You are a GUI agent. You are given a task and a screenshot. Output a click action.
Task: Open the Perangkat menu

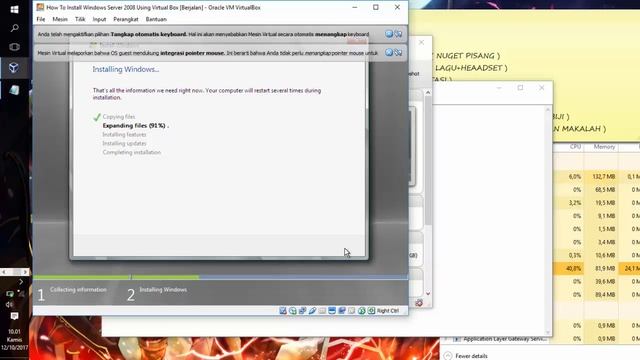tap(126, 19)
